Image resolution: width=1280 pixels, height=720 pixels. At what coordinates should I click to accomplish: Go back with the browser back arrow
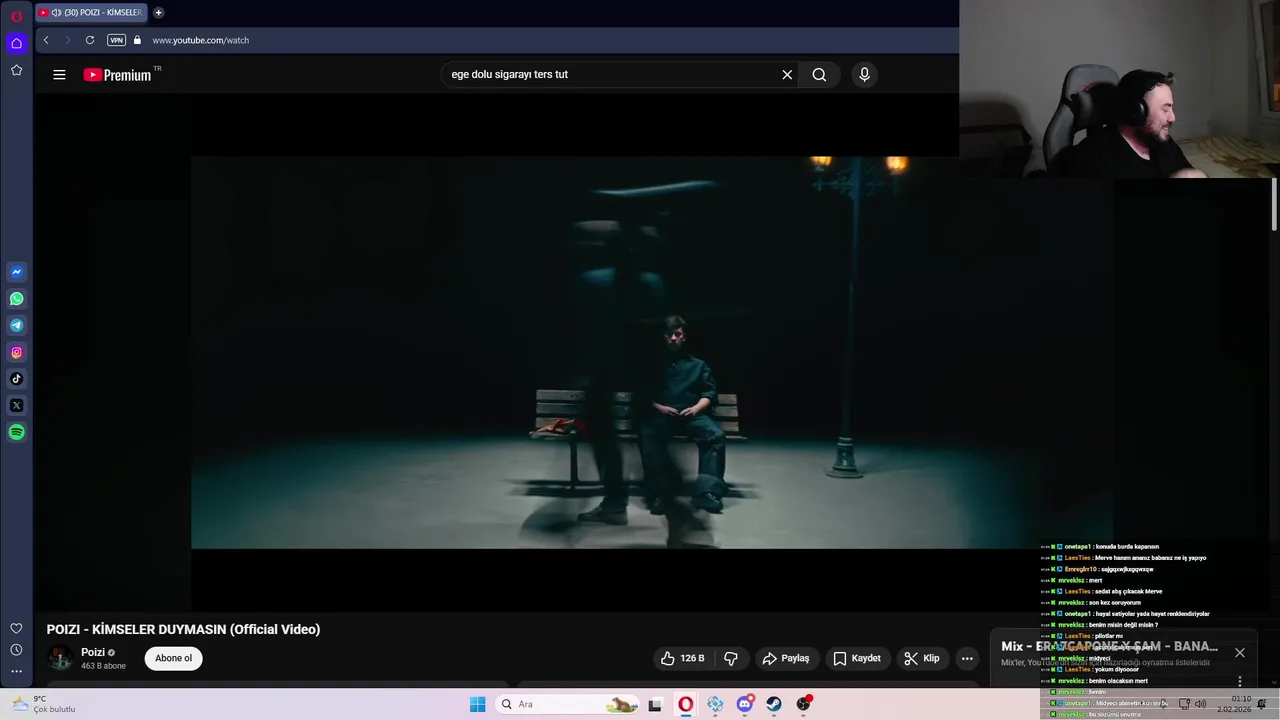pyautogui.click(x=46, y=40)
